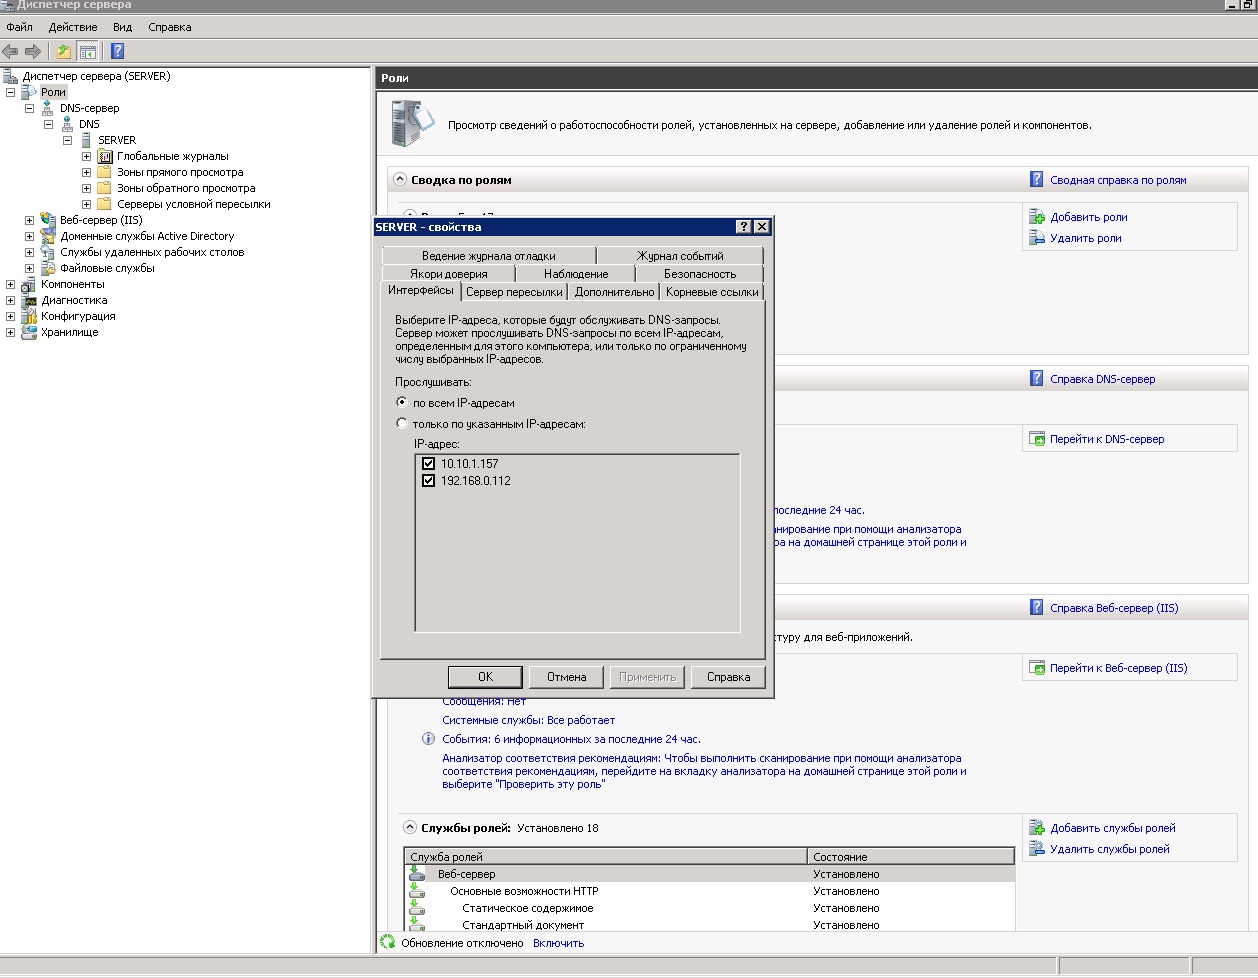Click the blue Help toolbar icon
The image size is (1258, 978).
coord(118,51)
